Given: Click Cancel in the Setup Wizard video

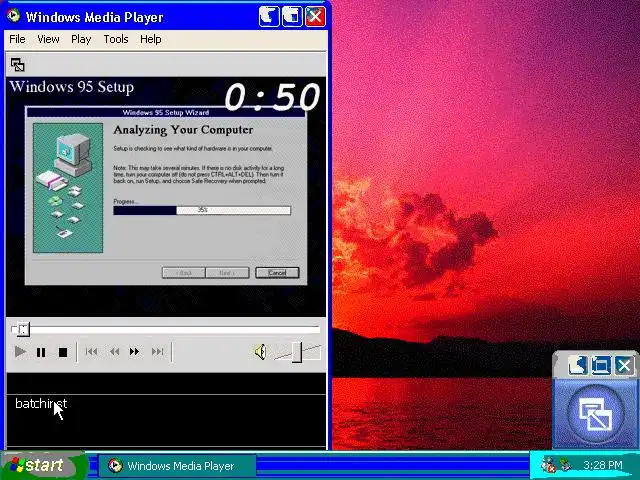Looking at the screenshot, I should tap(277, 273).
